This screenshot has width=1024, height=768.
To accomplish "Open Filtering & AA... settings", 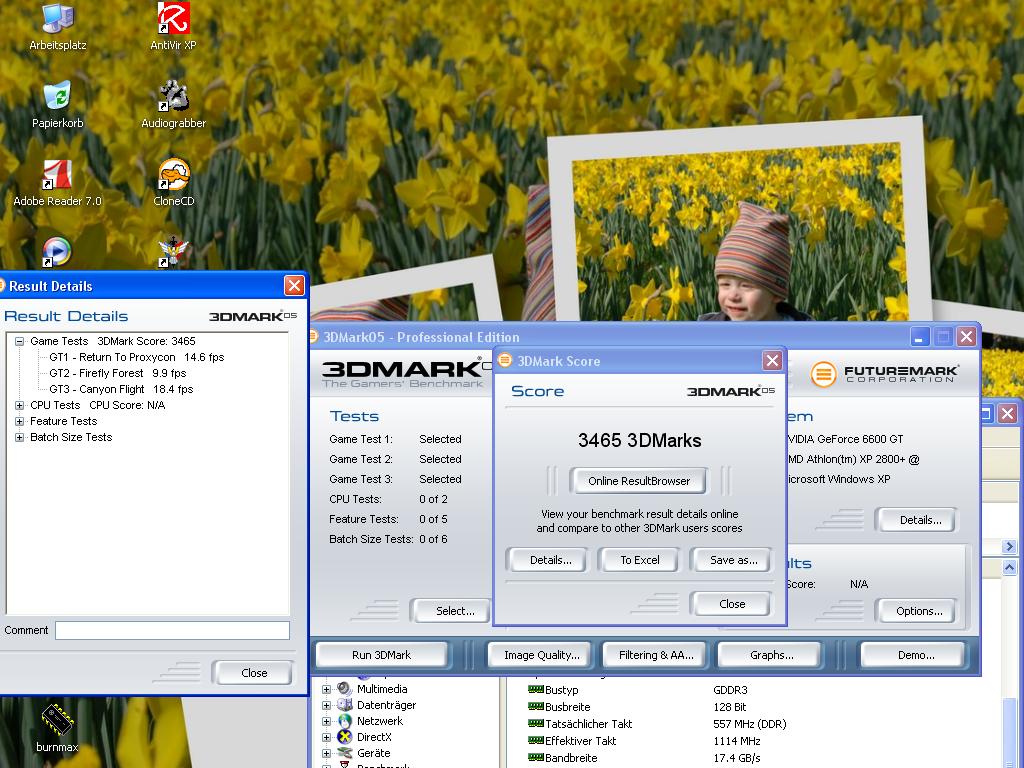I will coord(656,655).
